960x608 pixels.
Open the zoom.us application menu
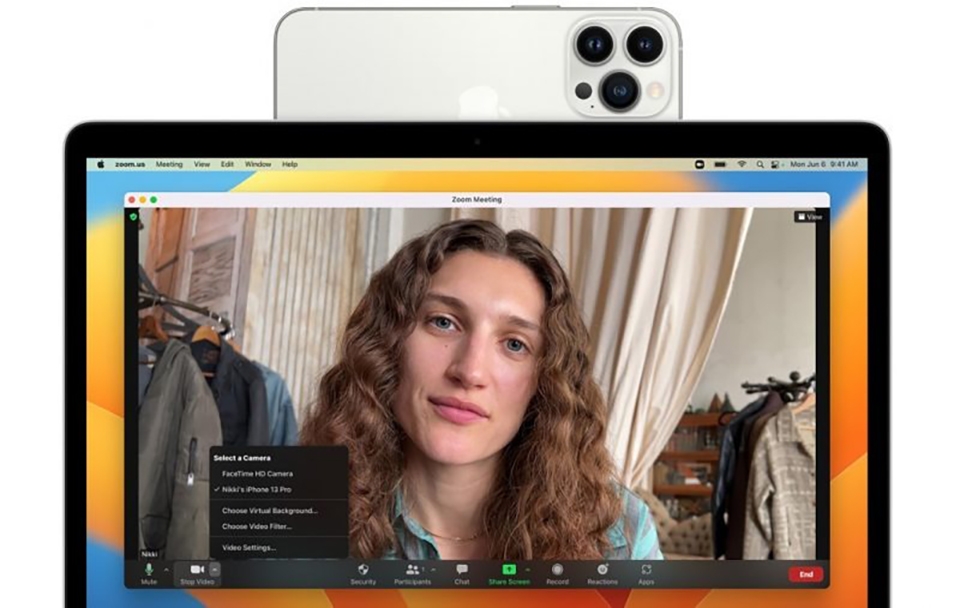pyautogui.click(x=130, y=164)
